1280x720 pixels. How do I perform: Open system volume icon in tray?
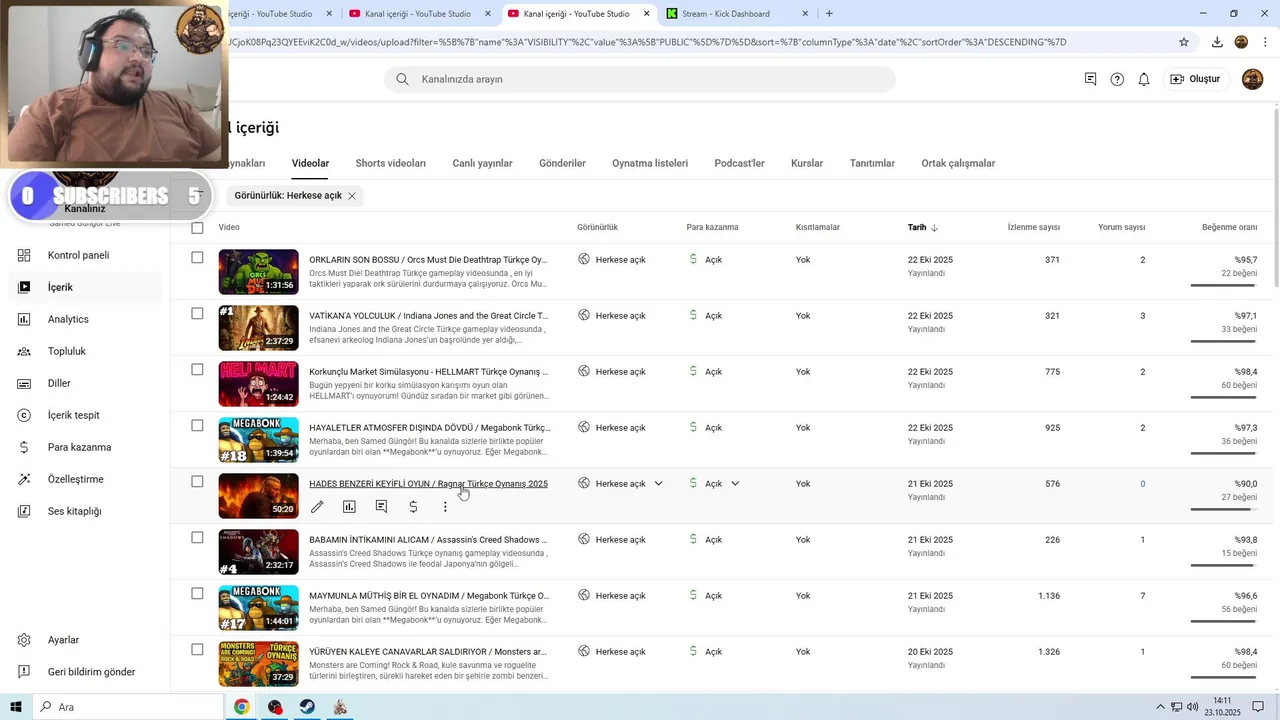(x=1192, y=707)
